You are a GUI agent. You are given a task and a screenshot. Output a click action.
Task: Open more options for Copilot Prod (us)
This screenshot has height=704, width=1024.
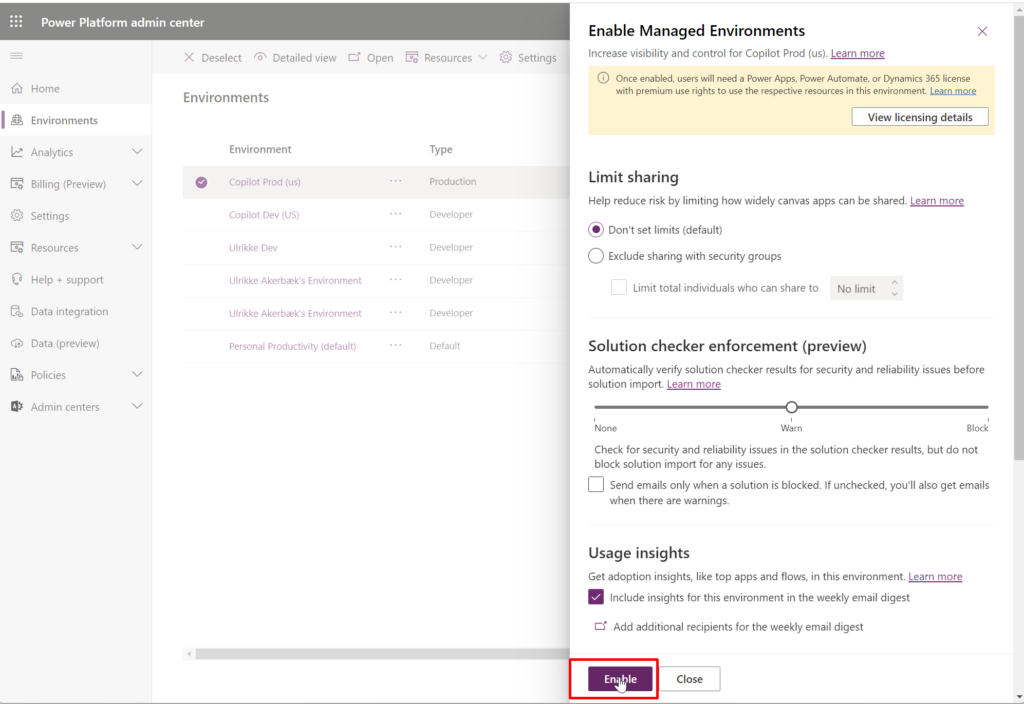(396, 182)
